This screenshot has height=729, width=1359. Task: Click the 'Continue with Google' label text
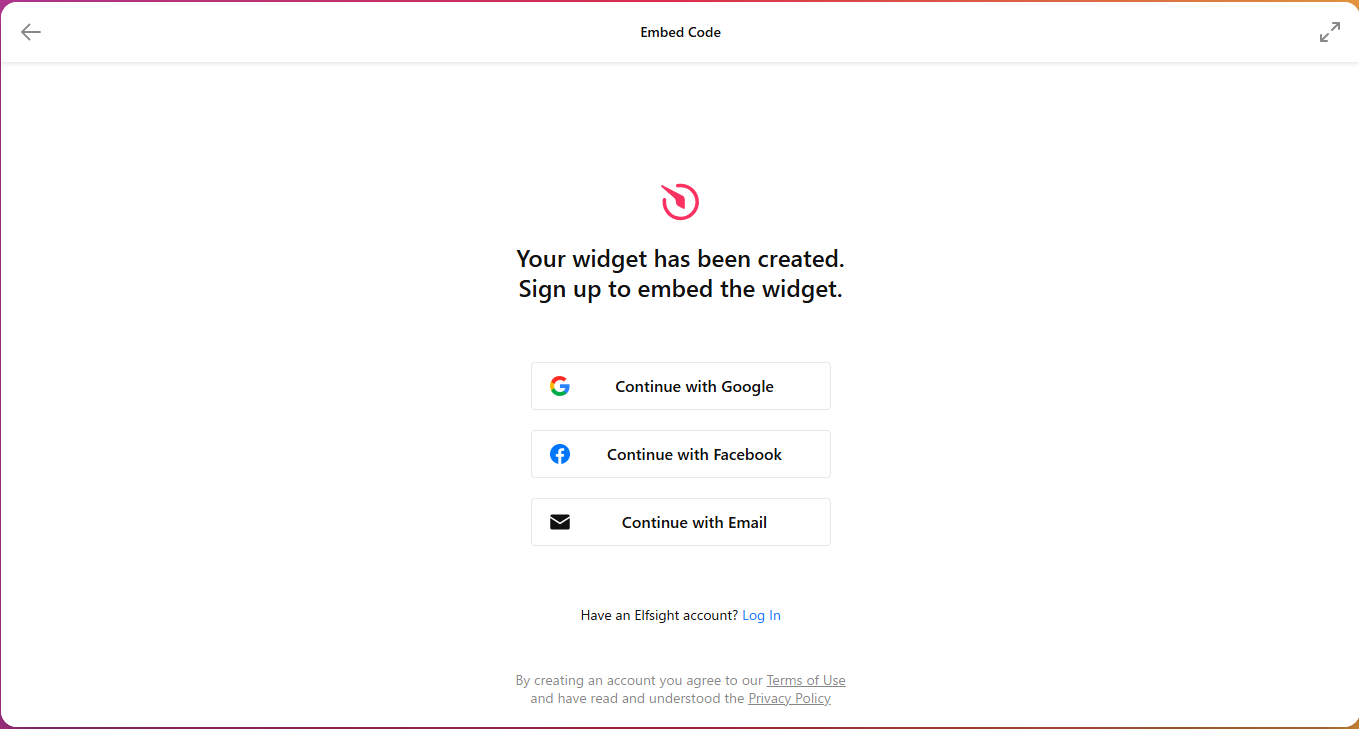click(695, 386)
